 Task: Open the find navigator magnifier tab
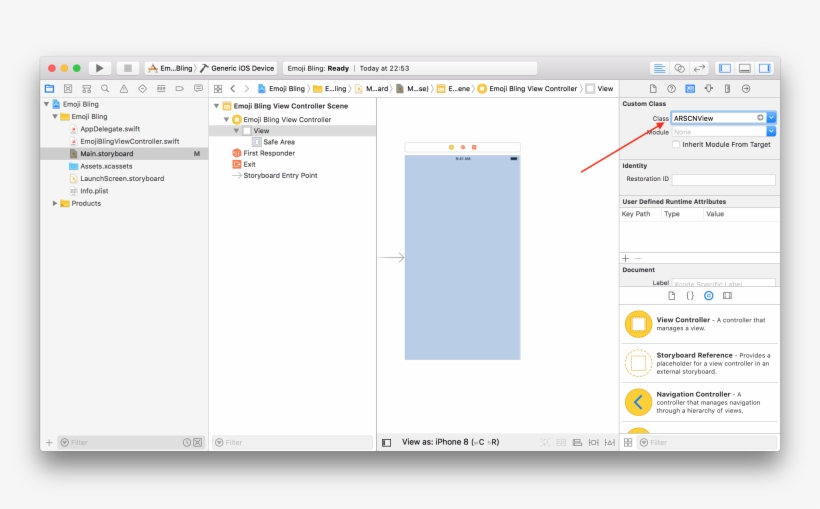coord(105,88)
